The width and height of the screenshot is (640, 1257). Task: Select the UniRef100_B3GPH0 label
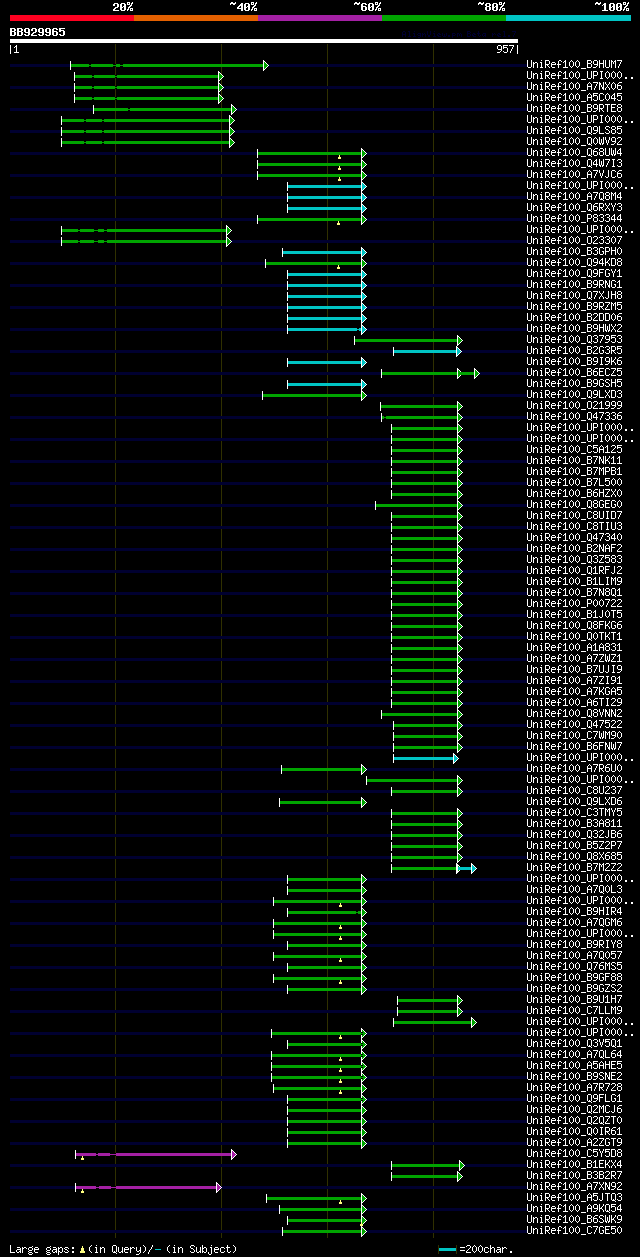point(574,252)
